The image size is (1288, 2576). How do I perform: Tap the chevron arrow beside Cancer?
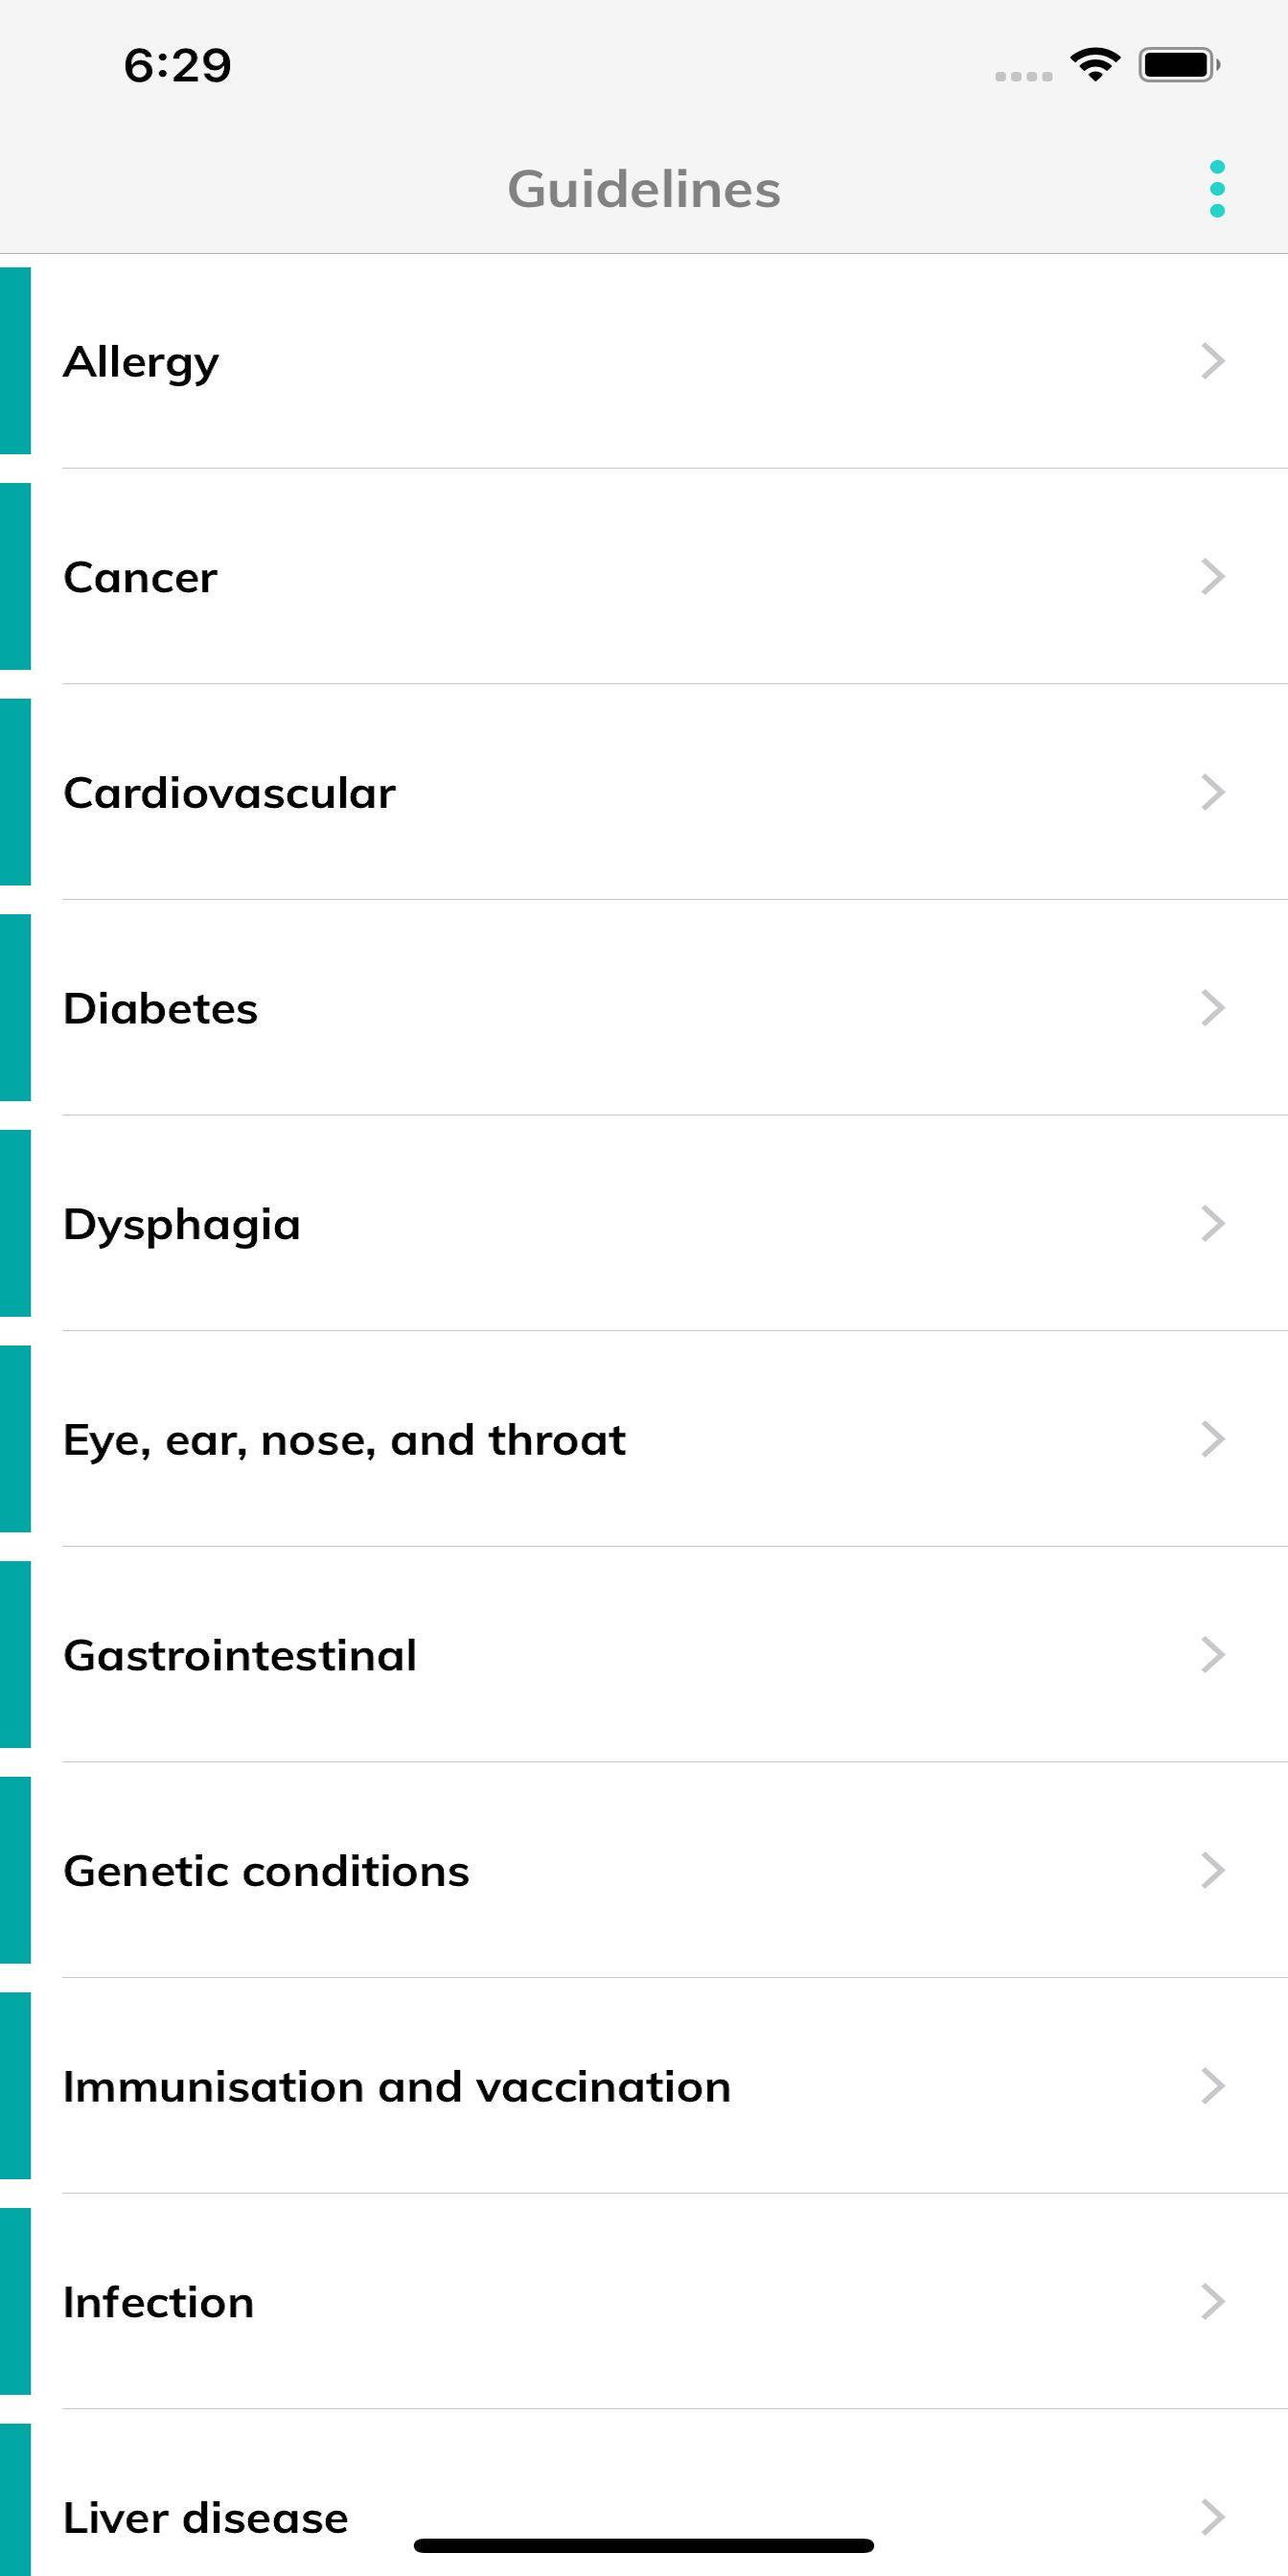[x=1212, y=577]
